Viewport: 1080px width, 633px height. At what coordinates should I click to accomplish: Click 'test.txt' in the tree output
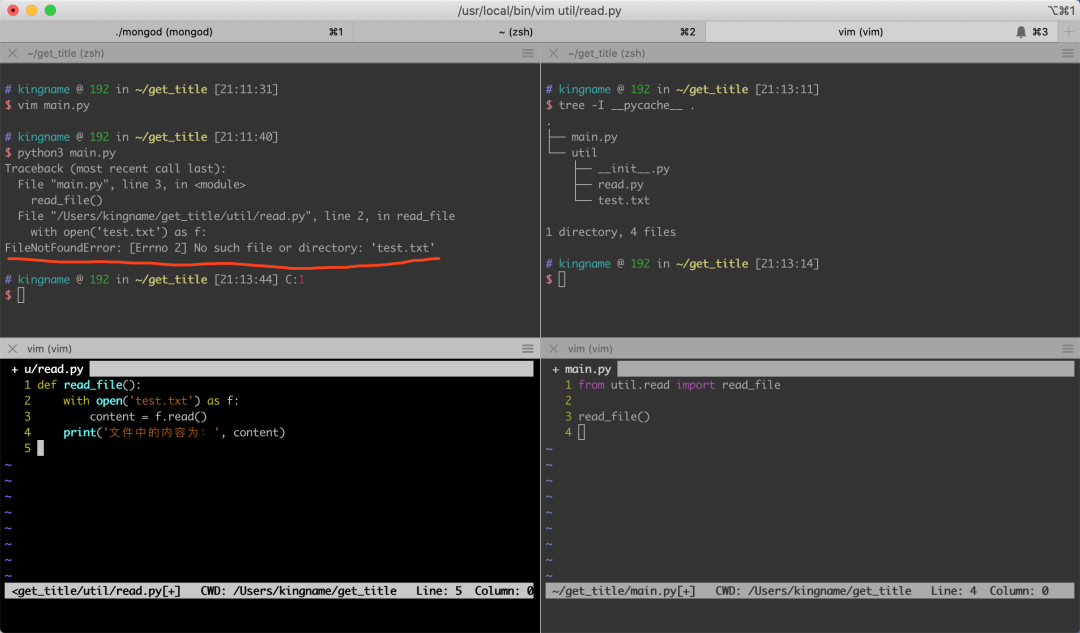click(623, 200)
